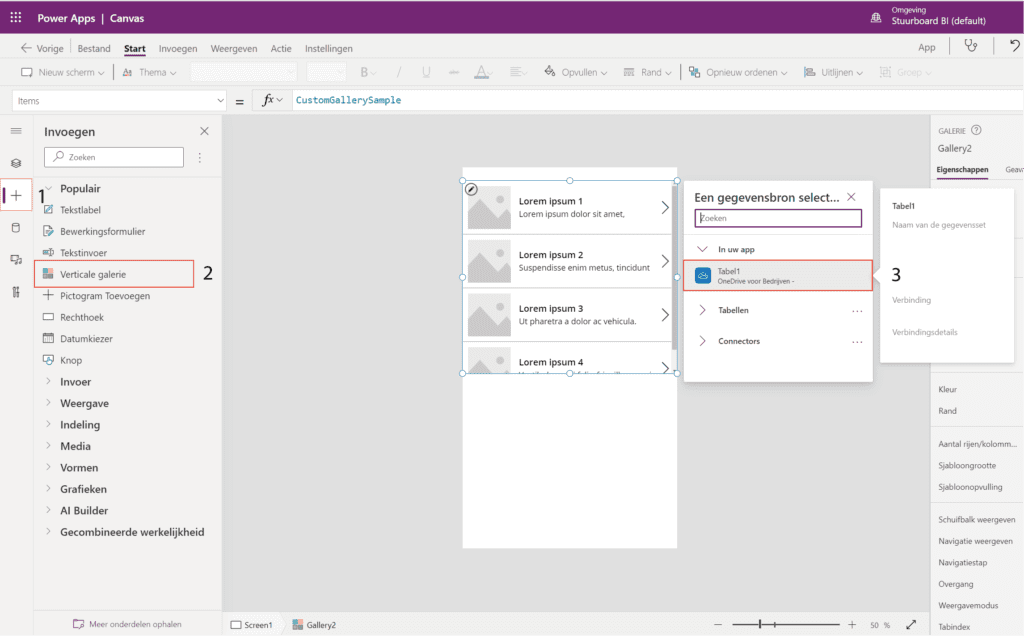Open the Data sources cylinder icon

tap(16, 227)
